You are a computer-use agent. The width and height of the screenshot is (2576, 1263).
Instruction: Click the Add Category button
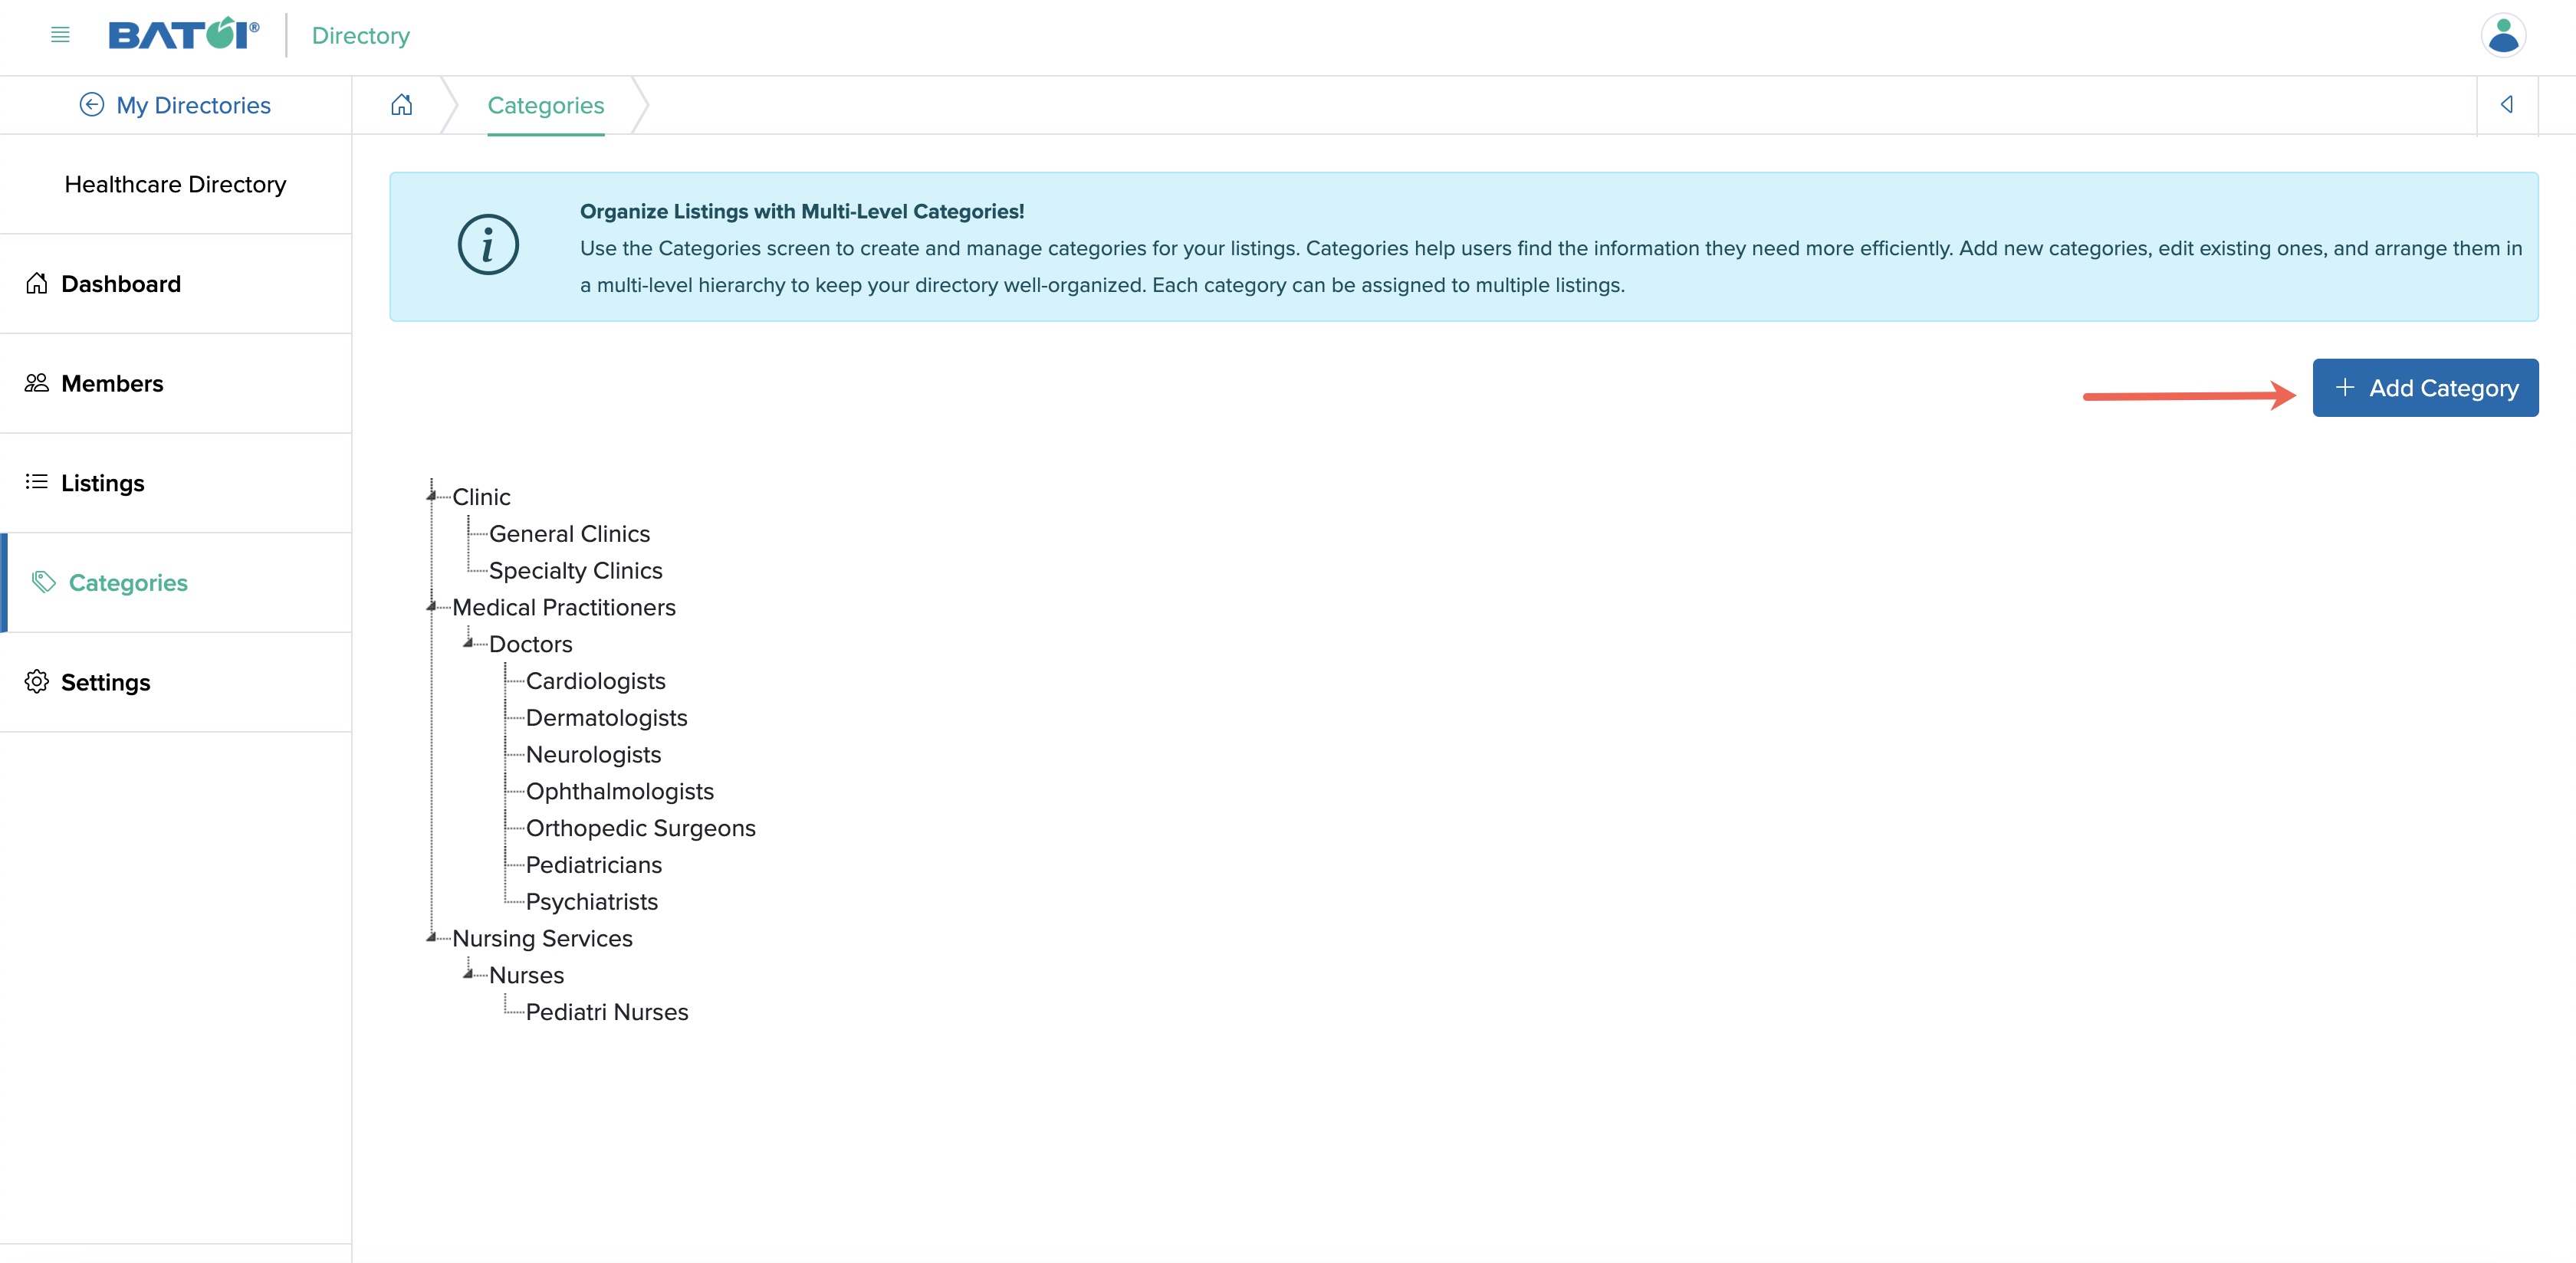coord(2426,388)
